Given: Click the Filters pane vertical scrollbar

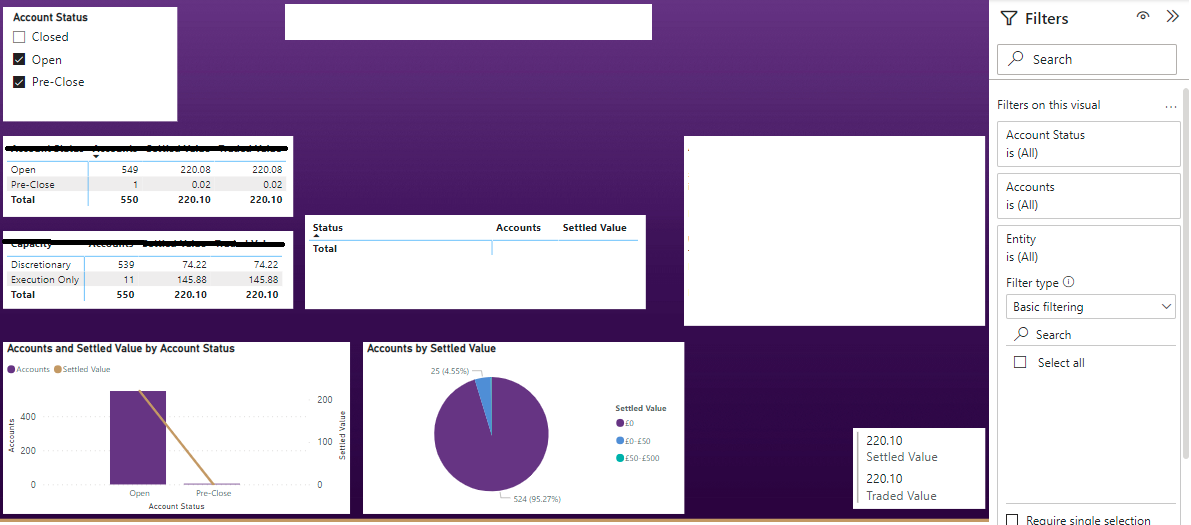Looking at the screenshot, I should point(1186,274).
